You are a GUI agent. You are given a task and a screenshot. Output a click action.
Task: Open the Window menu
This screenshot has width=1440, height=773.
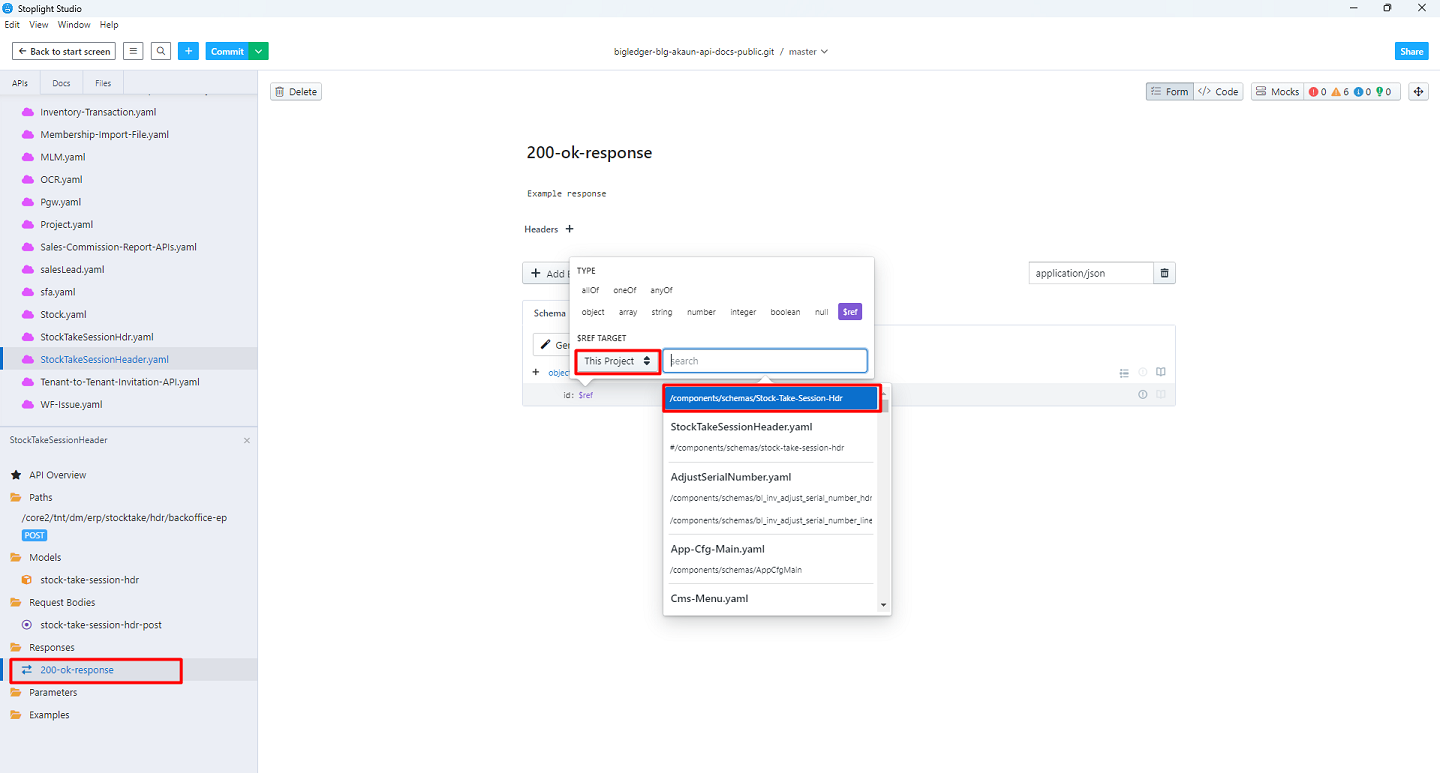[73, 25]
